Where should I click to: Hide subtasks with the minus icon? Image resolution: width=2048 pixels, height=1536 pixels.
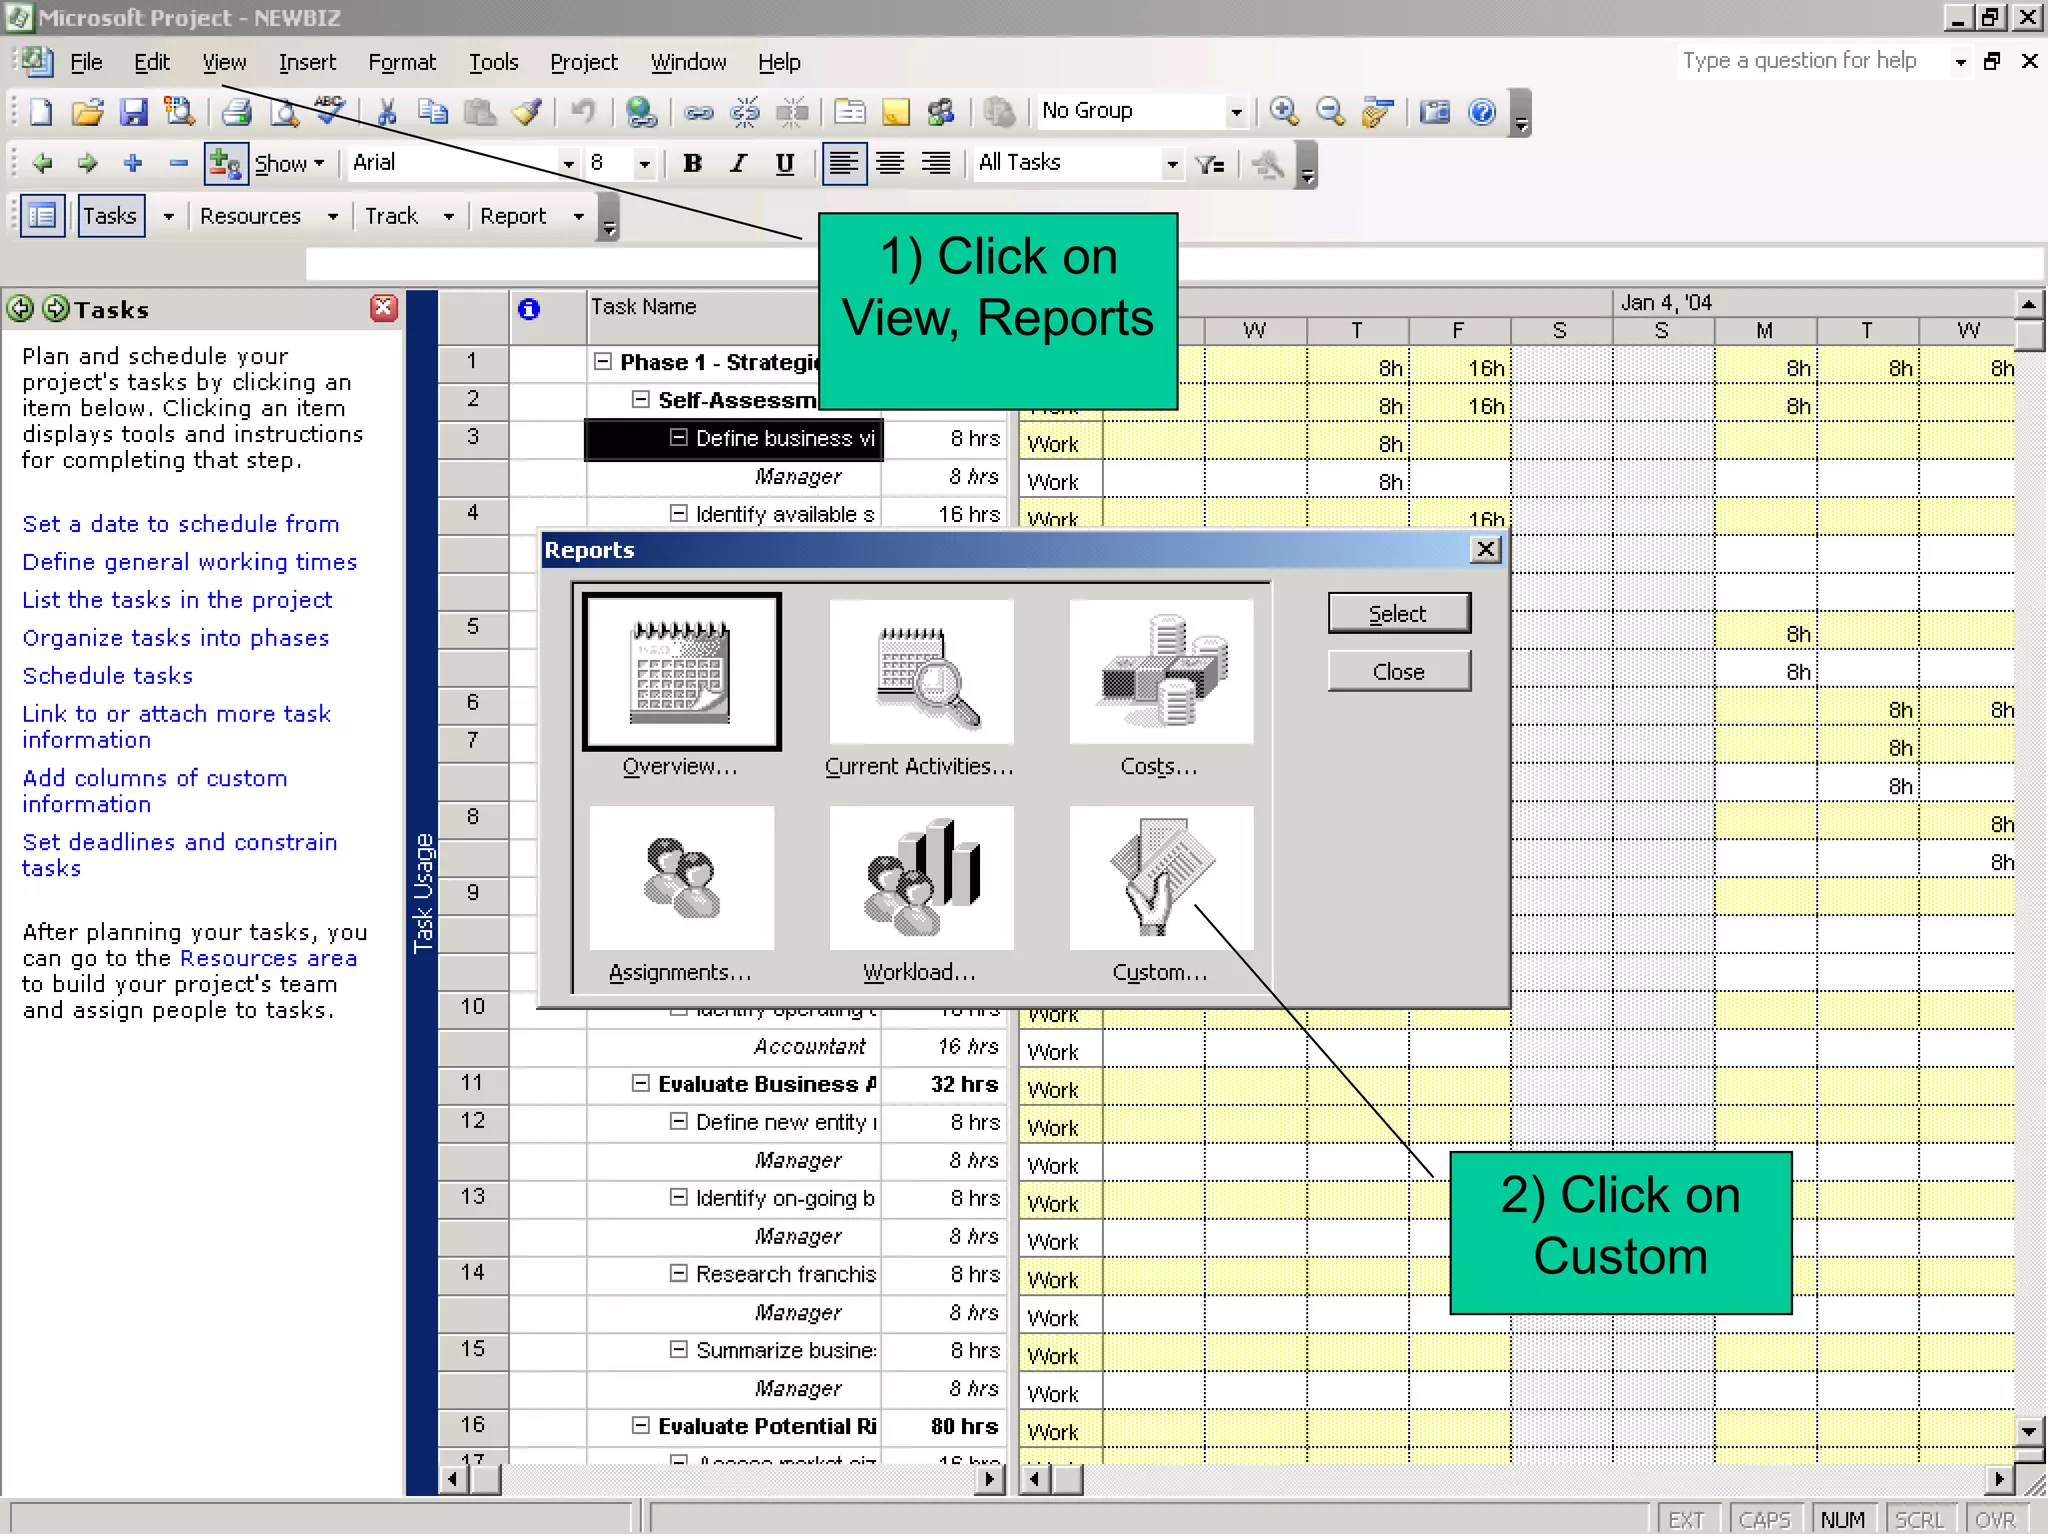(x=179, y=163)
